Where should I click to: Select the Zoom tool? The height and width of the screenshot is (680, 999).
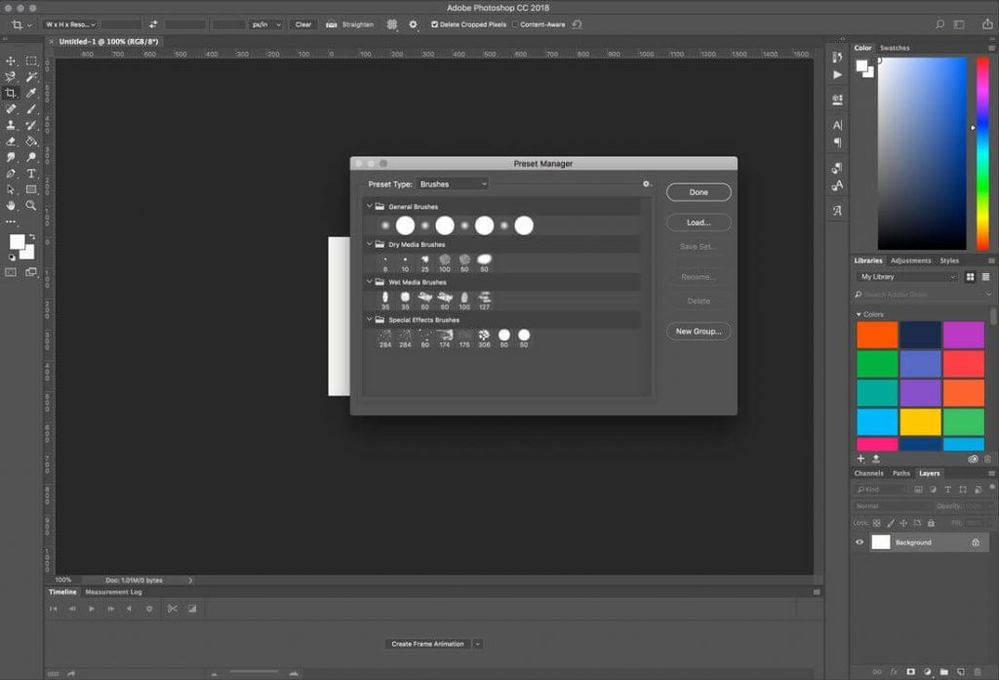click(31, 205)
